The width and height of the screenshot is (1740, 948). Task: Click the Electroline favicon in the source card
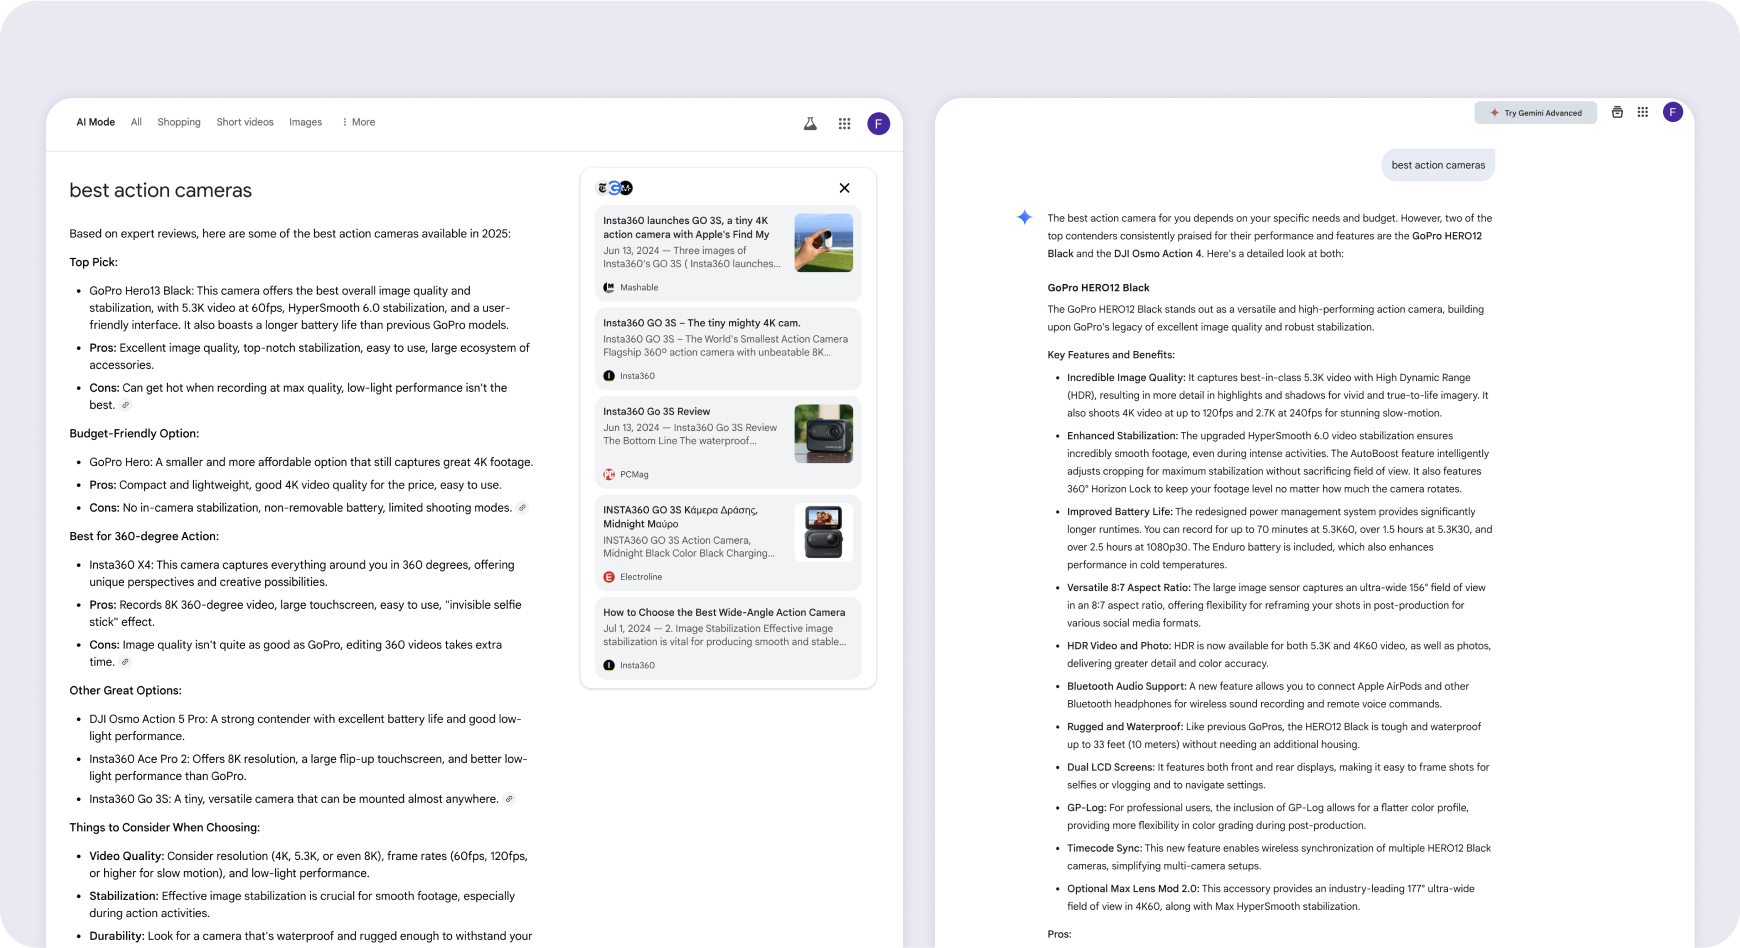pos(609,577)
